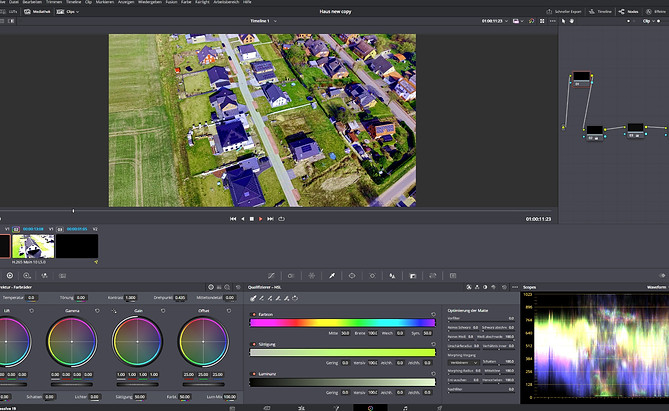
Task: Jump to the first frame
Action: pyautogui.click(x=233, y=218)
